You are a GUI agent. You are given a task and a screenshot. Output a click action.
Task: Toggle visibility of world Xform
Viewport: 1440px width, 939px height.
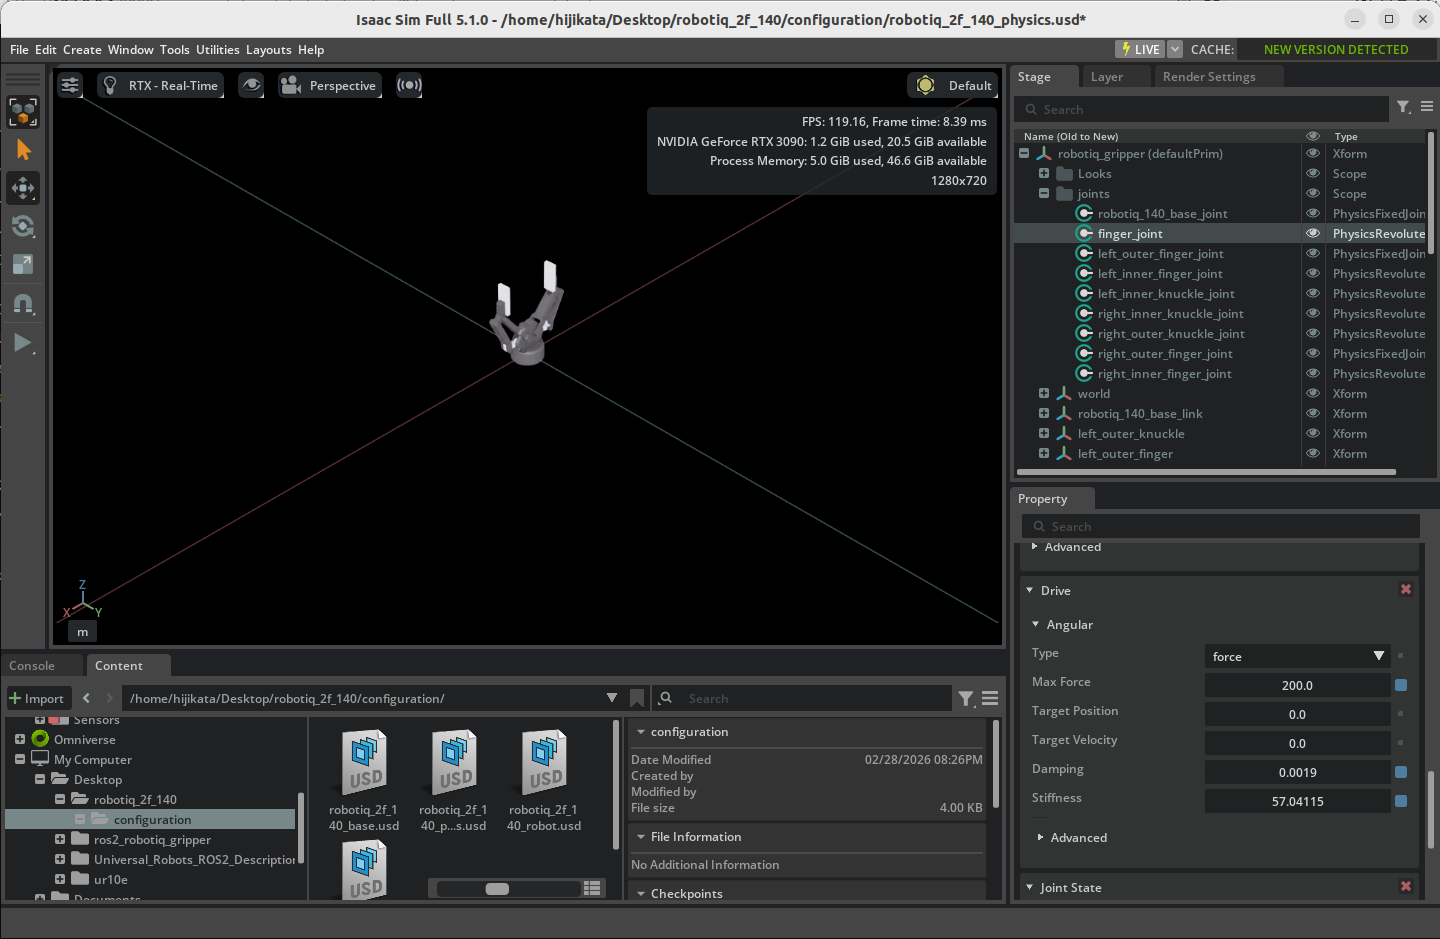tap(1312, 393)
